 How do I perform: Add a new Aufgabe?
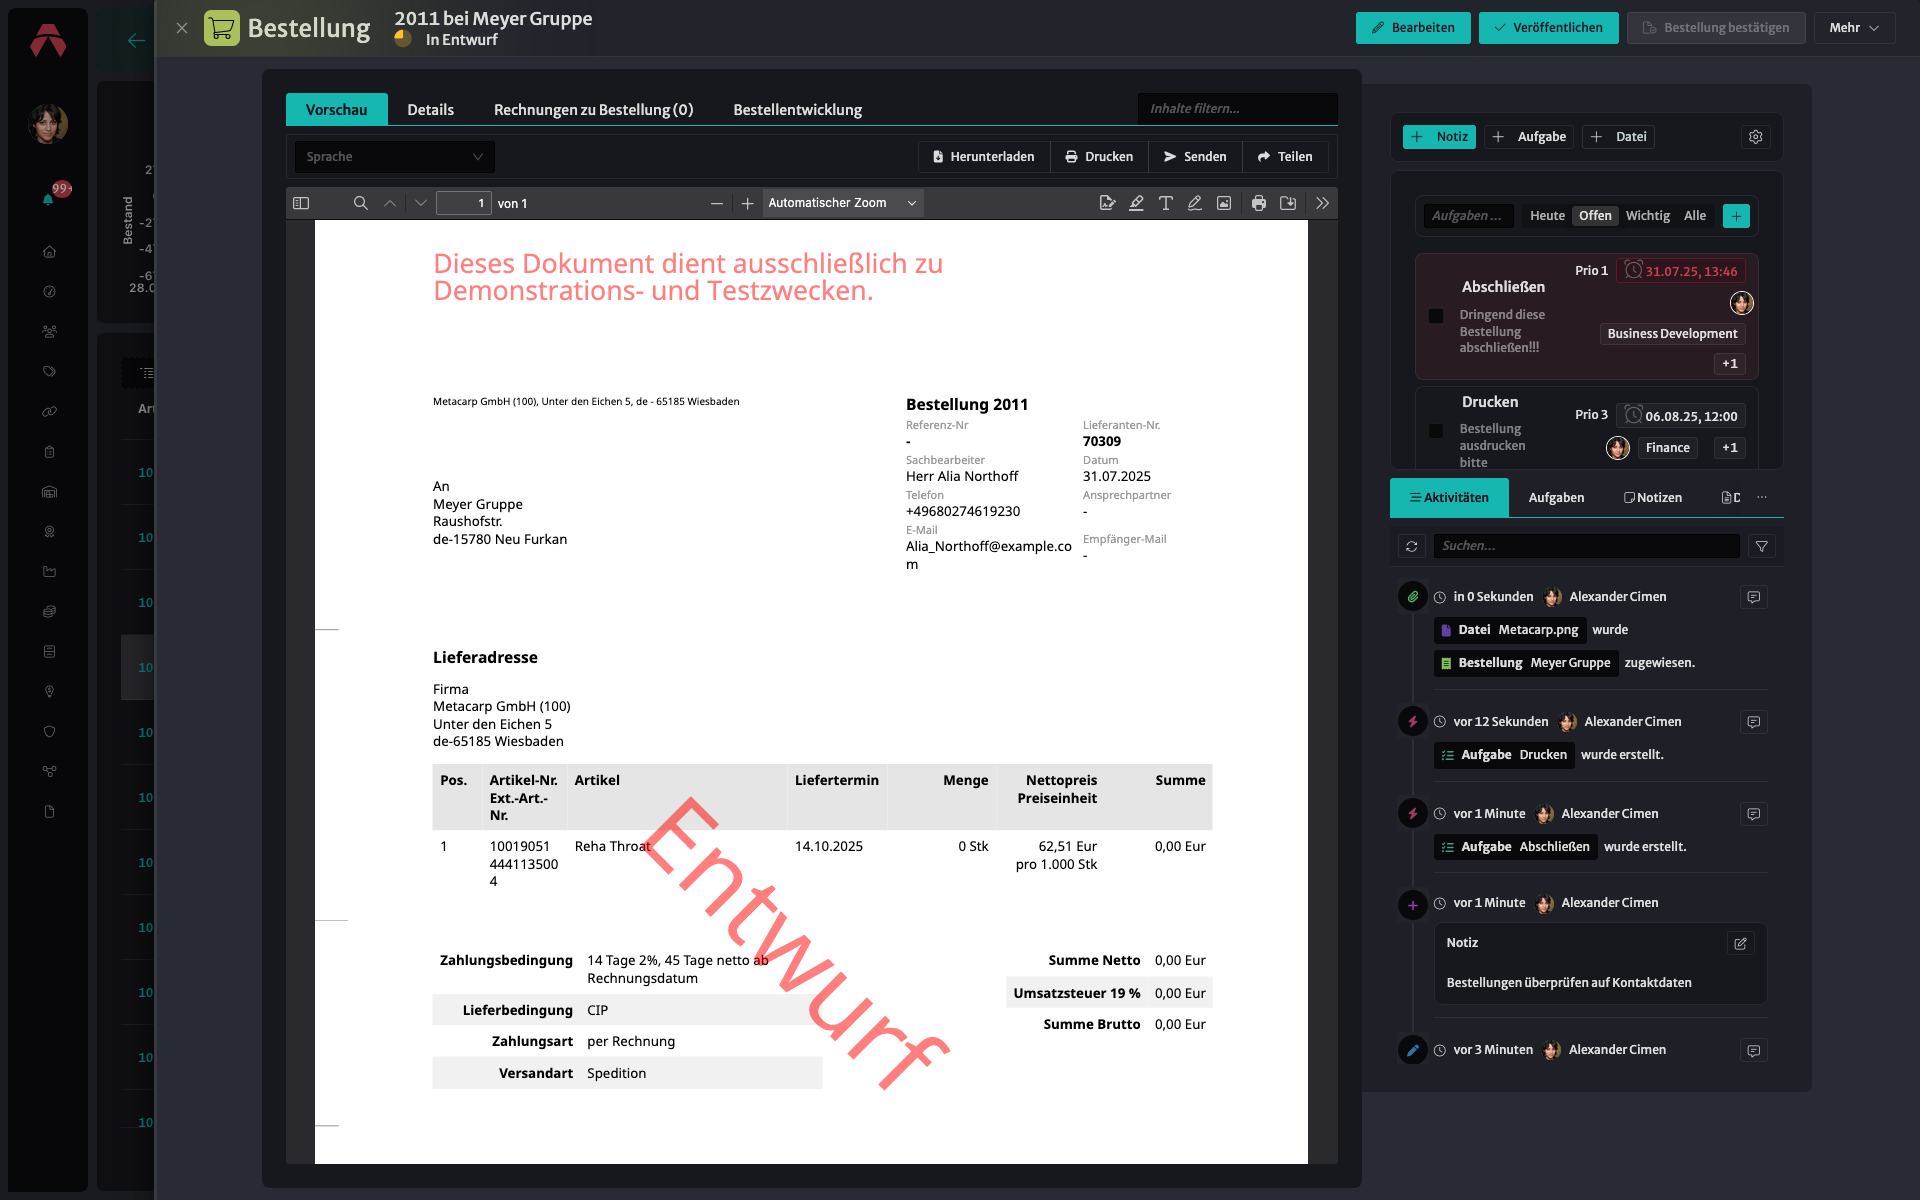click(1529, 137)
